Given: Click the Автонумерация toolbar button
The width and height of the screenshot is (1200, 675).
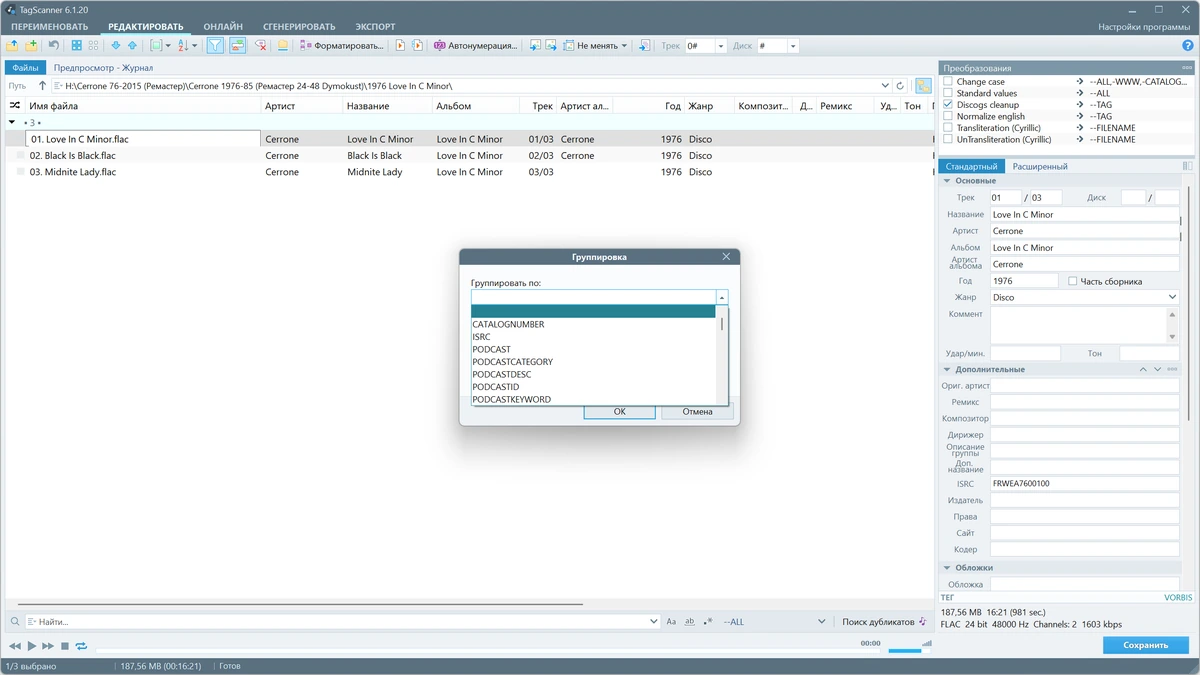Looking at the screenshot, I should point(476,46).
